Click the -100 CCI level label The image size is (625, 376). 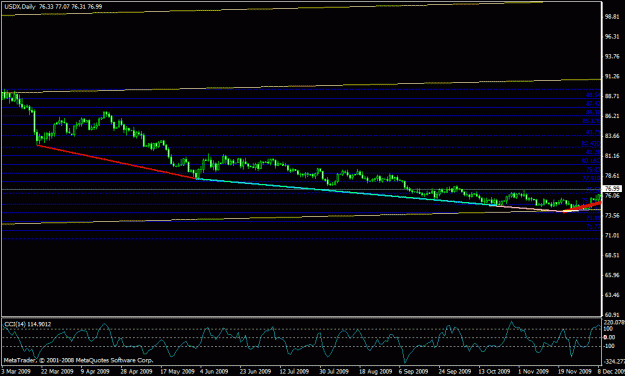pos(610,346)
